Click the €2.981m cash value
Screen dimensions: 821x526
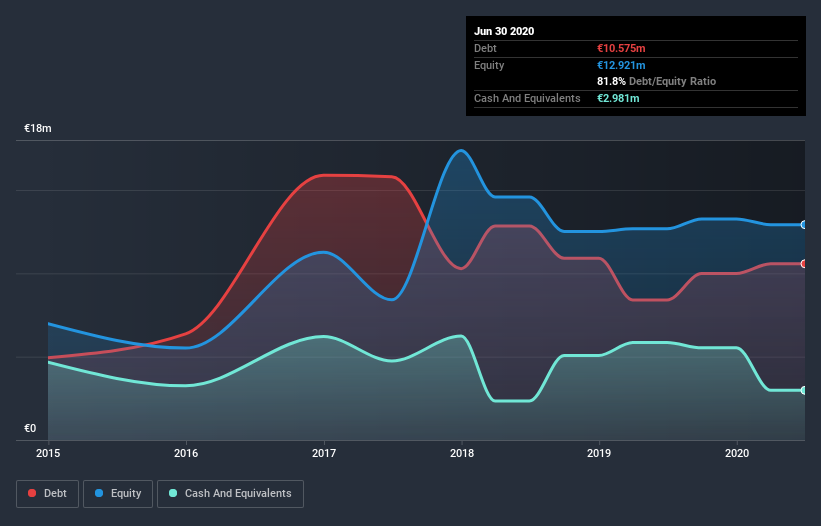click(618, 98)
